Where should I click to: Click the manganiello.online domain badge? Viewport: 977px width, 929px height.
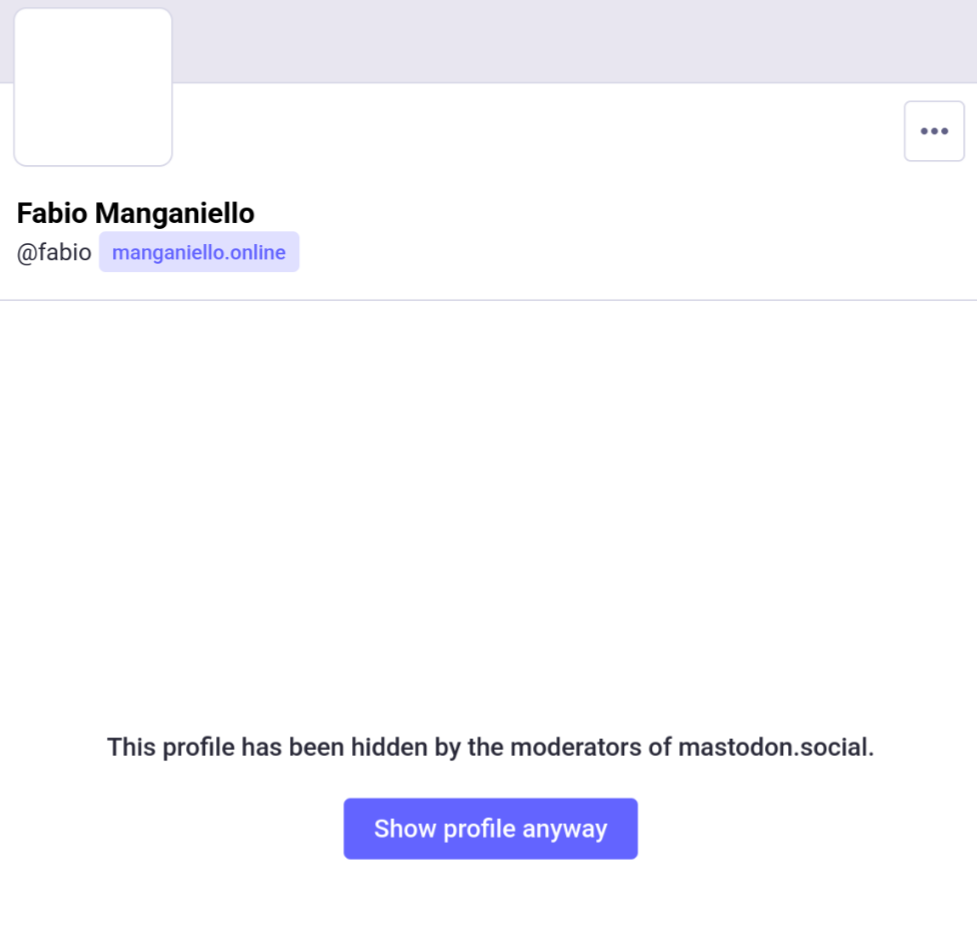[x=199, y=252]
